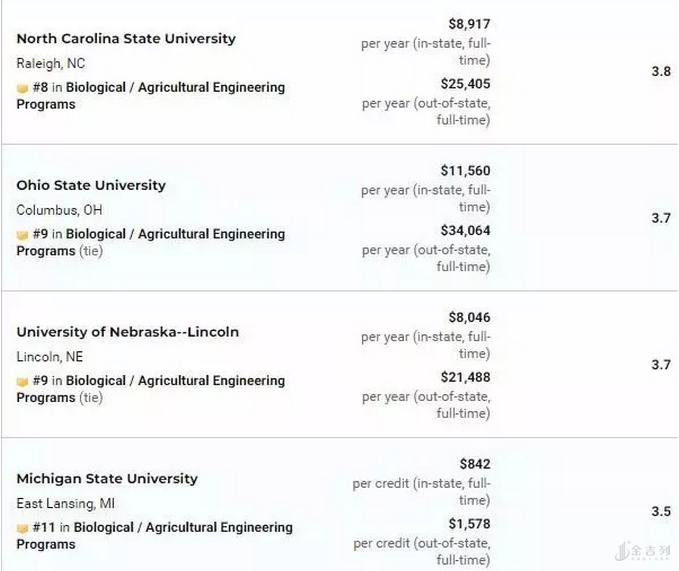Click the $21,488 out-of-state tuition amount
The width and height of the screenshot is (679, 571).
(465, 377)
